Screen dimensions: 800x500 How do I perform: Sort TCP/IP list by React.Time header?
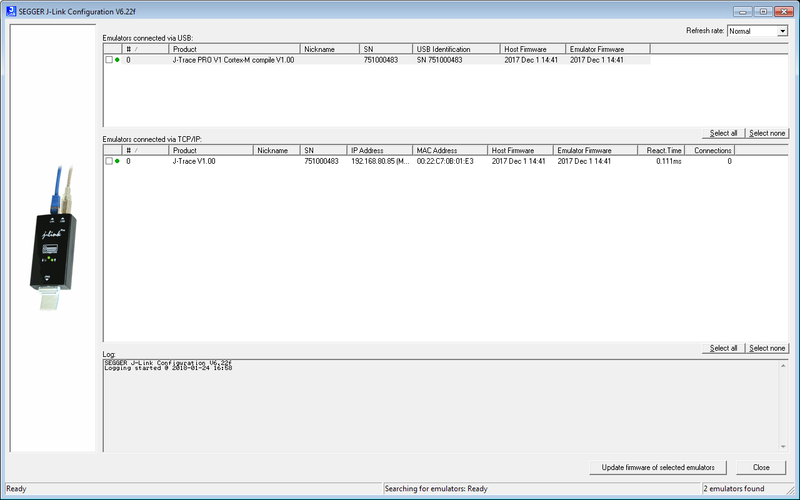pos(661,151)
